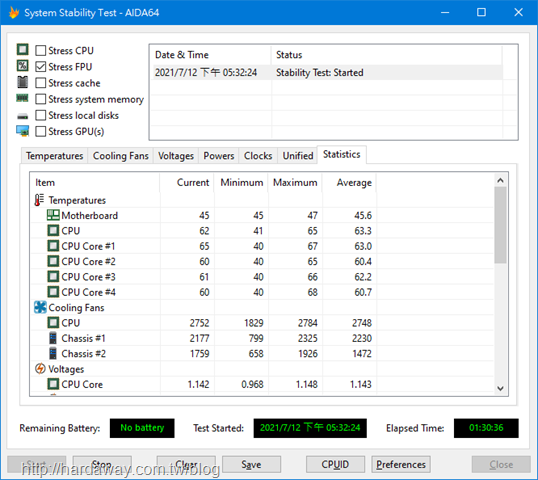
Task: Select the Statistics tab
Action: [341, 155]
